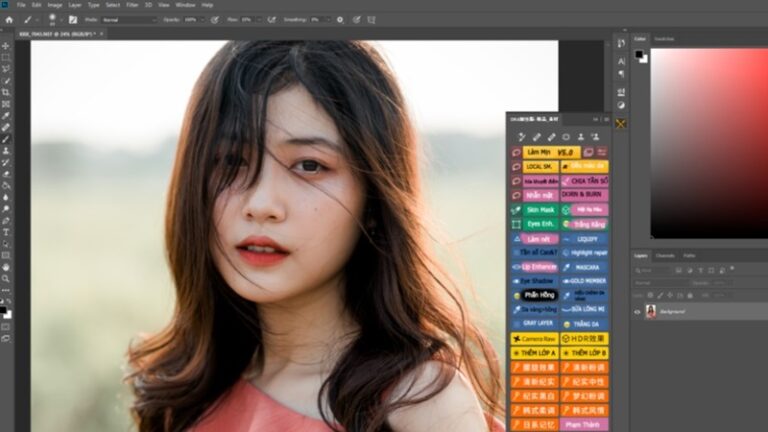The width and height of the screenshot is (768, 432).
Task: Hide the Background layer with eye icon
Action: (638, 311)
